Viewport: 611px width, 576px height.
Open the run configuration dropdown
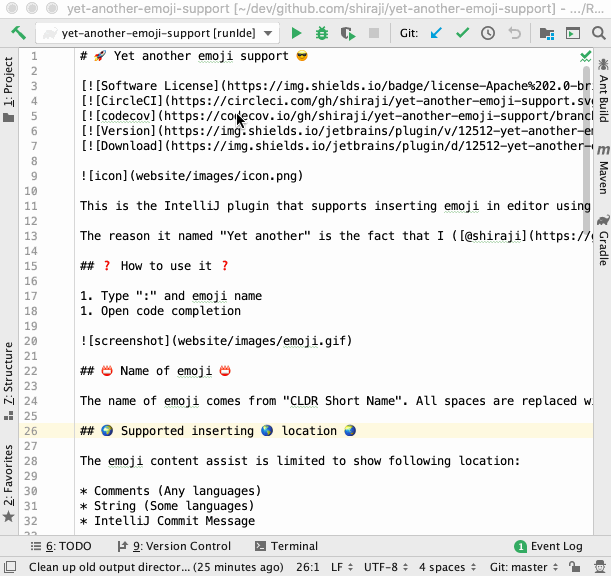pyautogui.click(x=157, y=34)
